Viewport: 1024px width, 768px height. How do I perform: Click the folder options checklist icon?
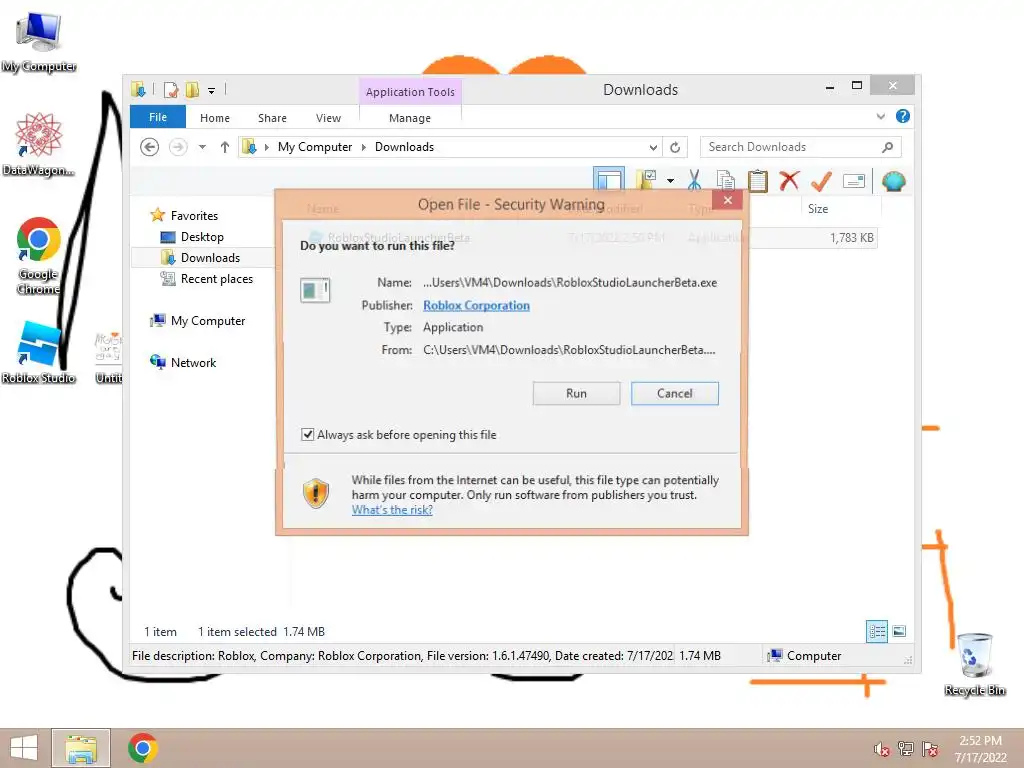tap(647, 180)
